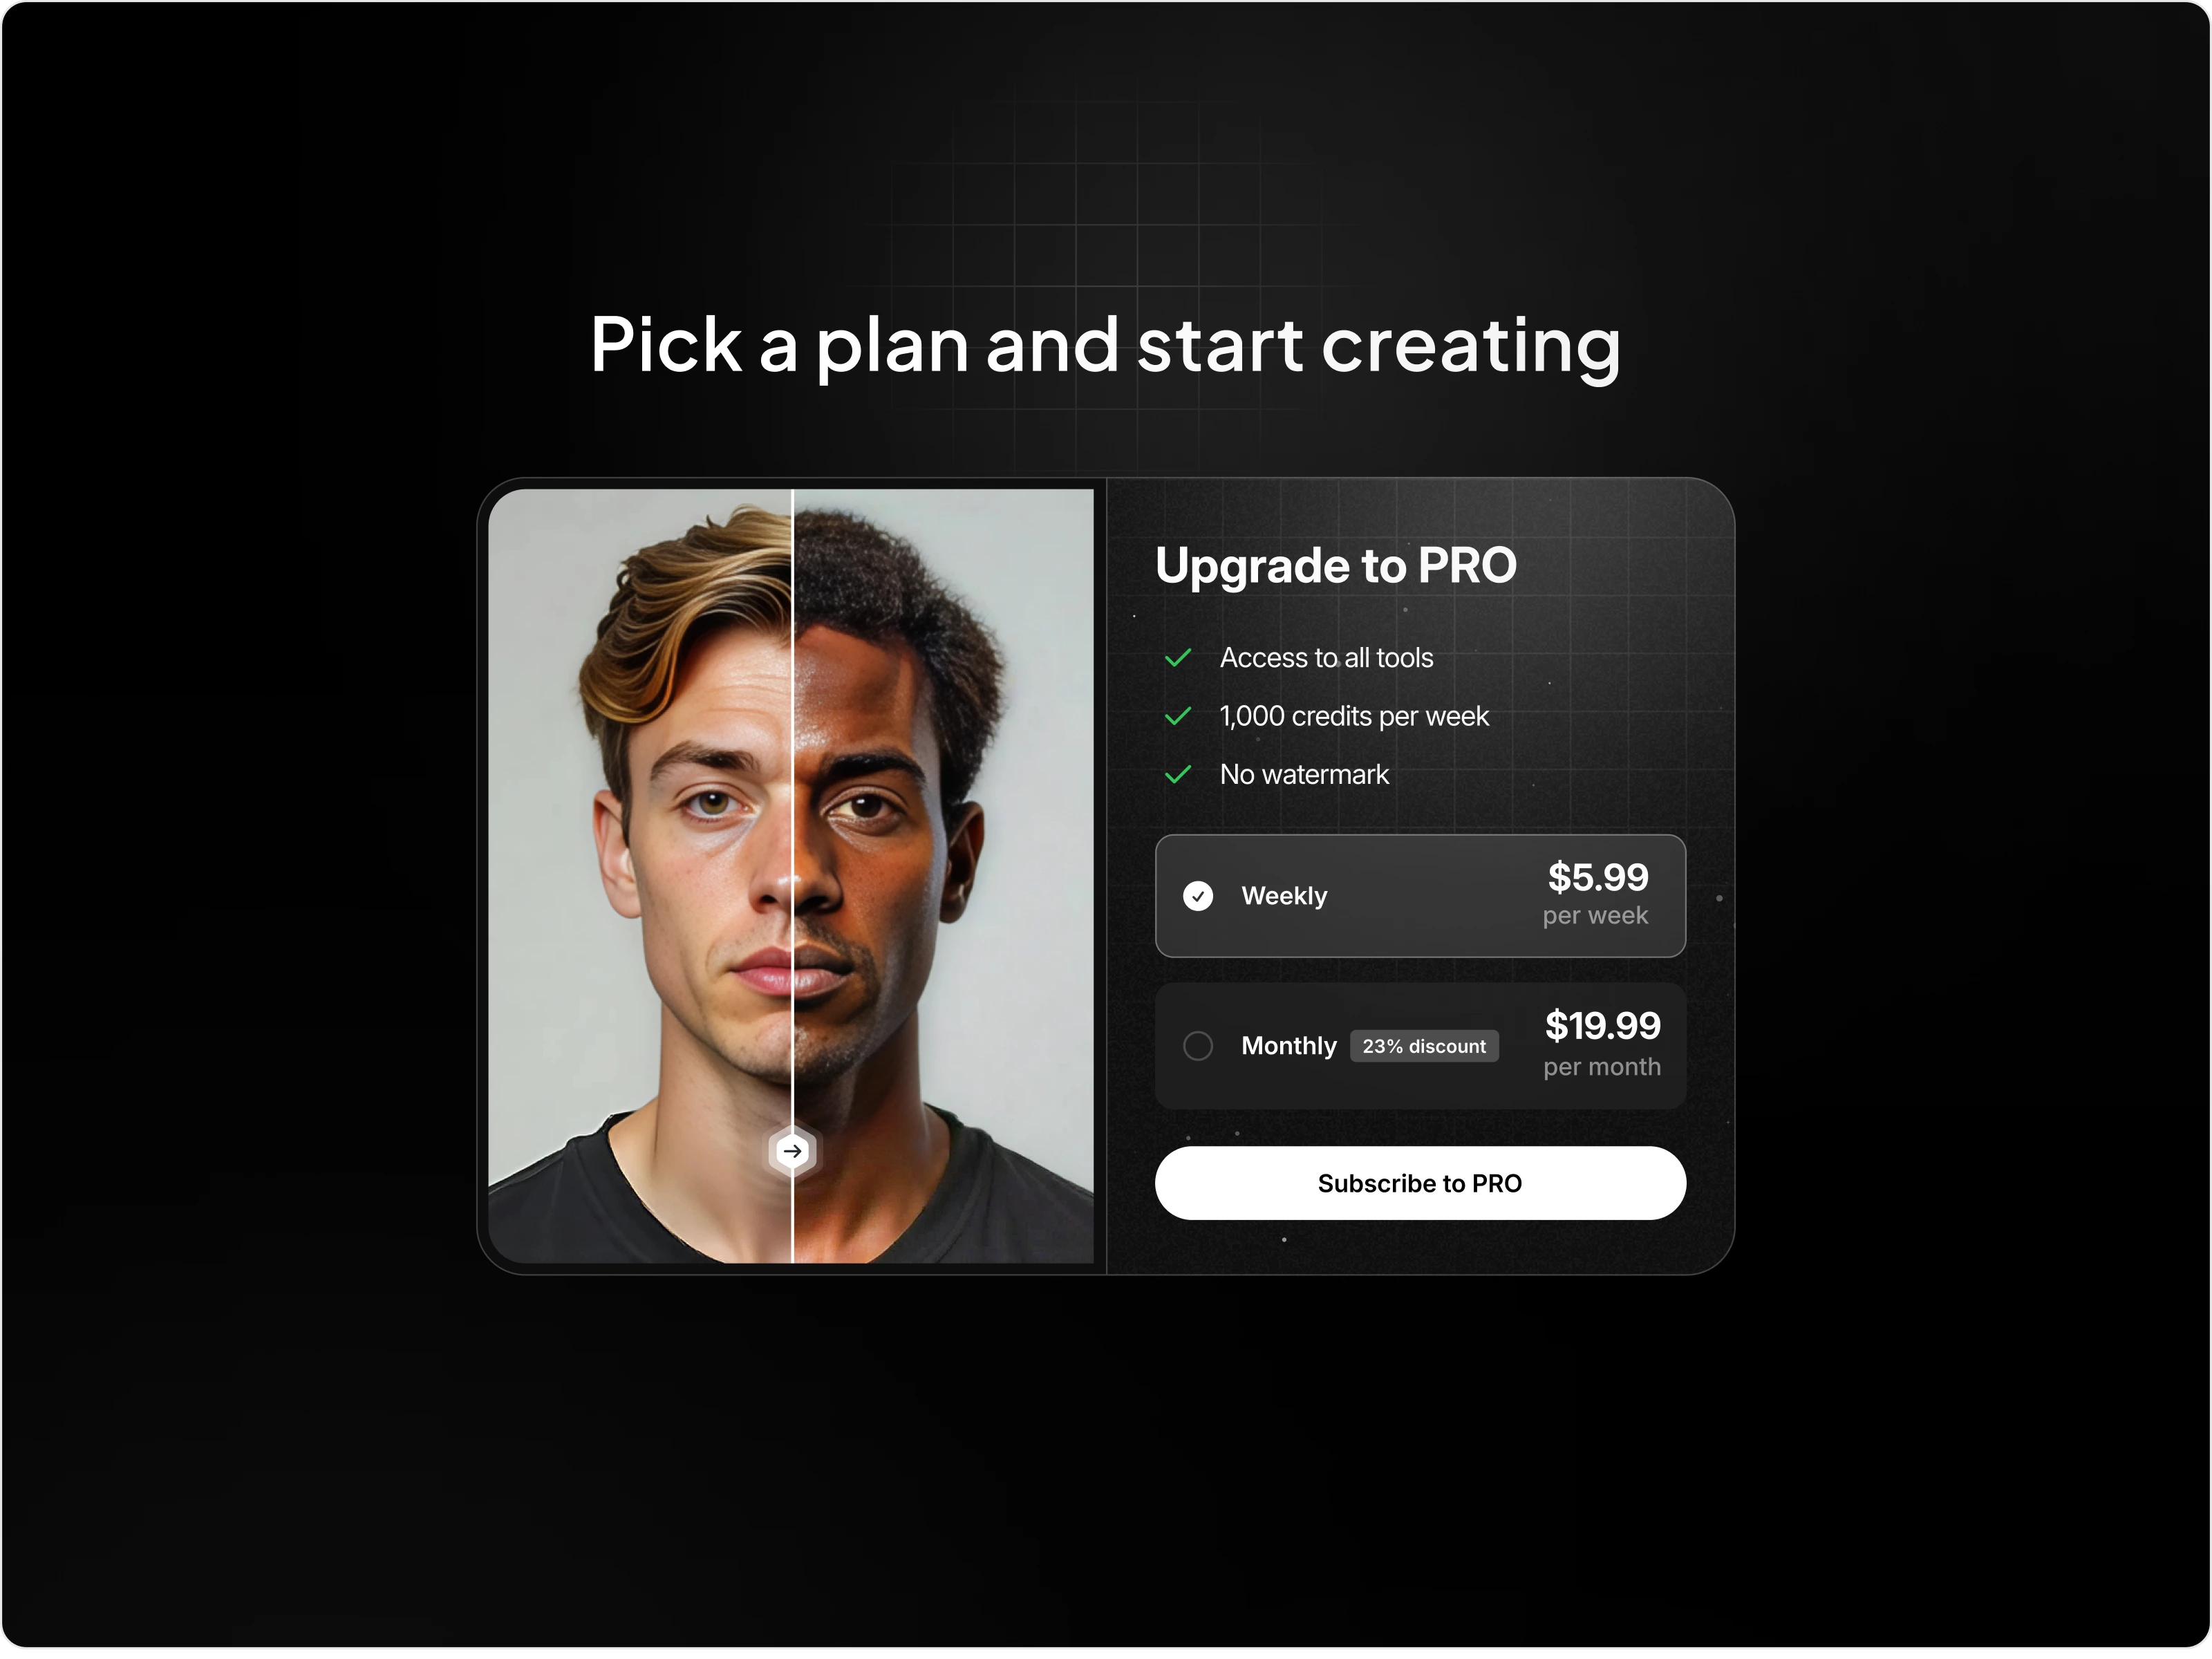The width and height of the screenshot is (2212, 1659).
Task: Click the before side of comparison photo
Action: pyautogui.click(x=640, y=876)
